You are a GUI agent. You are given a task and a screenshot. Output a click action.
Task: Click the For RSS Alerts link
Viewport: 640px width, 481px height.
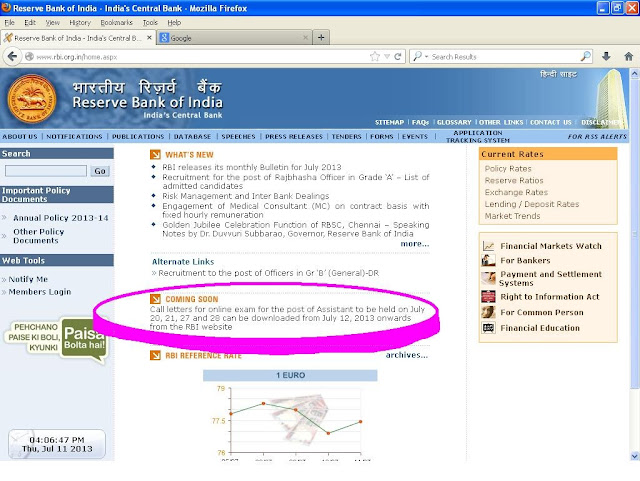[597, 136]
